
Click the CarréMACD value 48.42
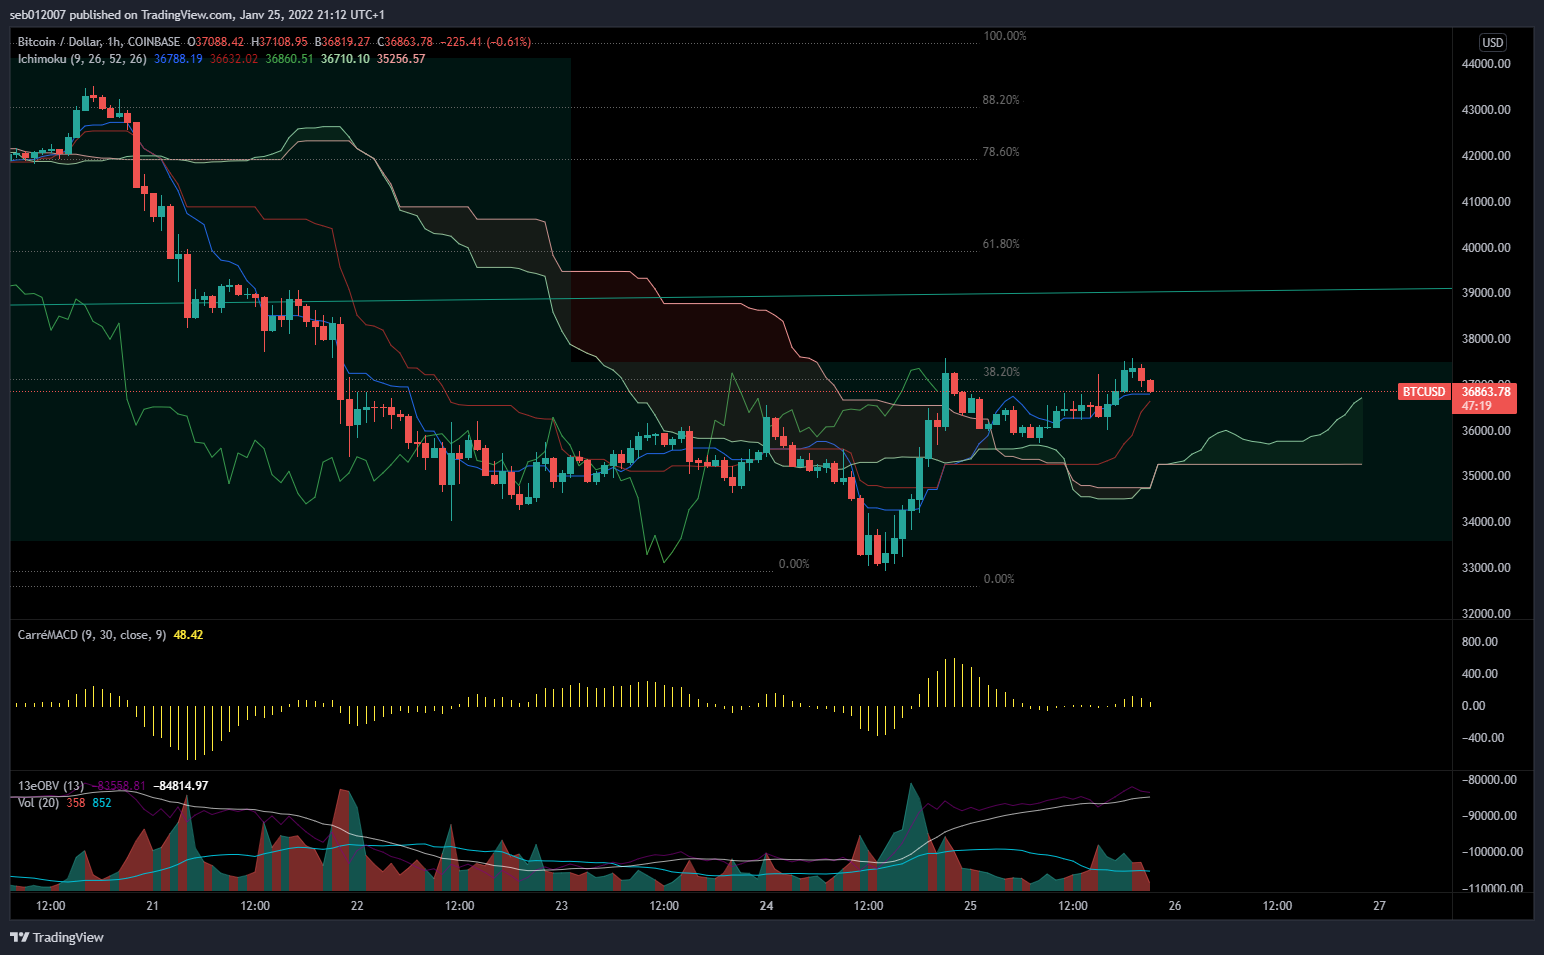pyautogui.click(x=188, y=635)
